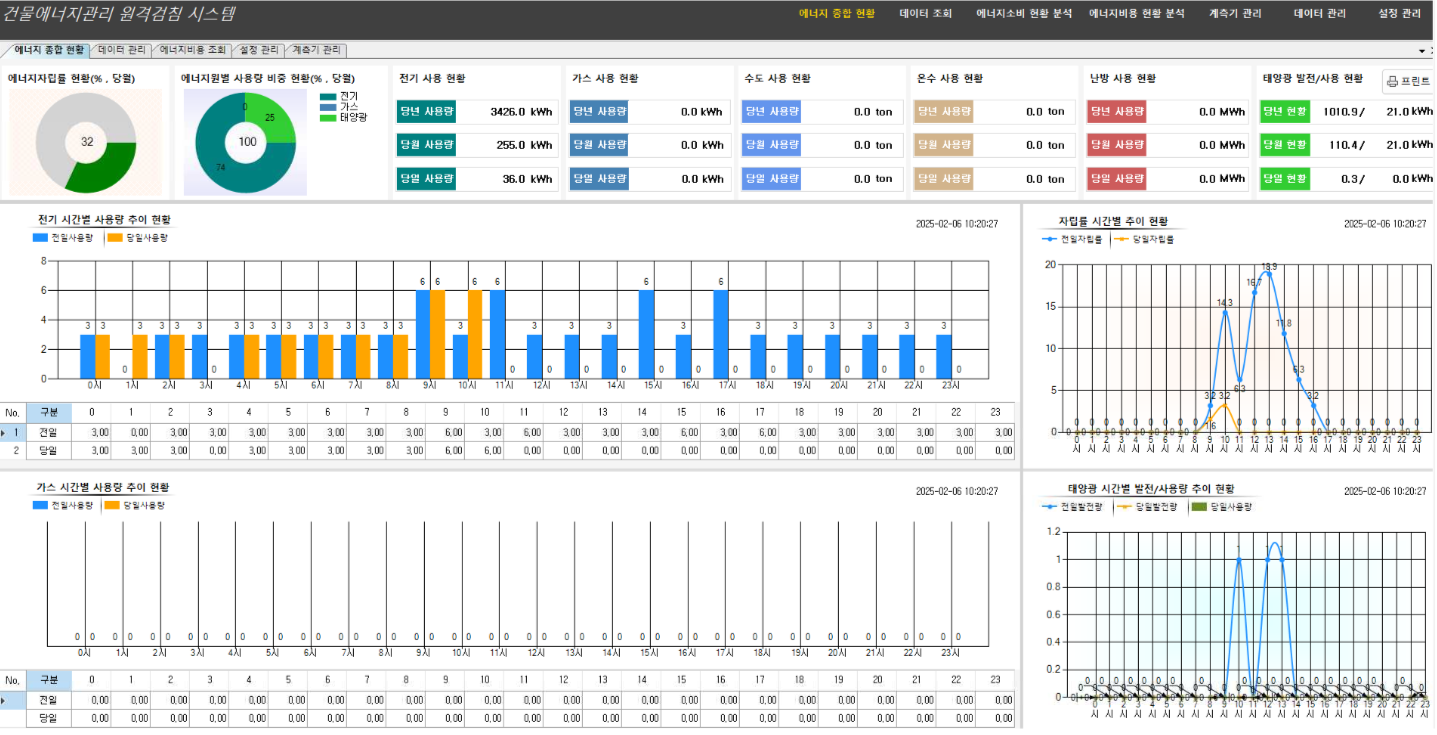1437x735 pixels.
Task: Select row arrow indicator in gas table
Action: 5,700
